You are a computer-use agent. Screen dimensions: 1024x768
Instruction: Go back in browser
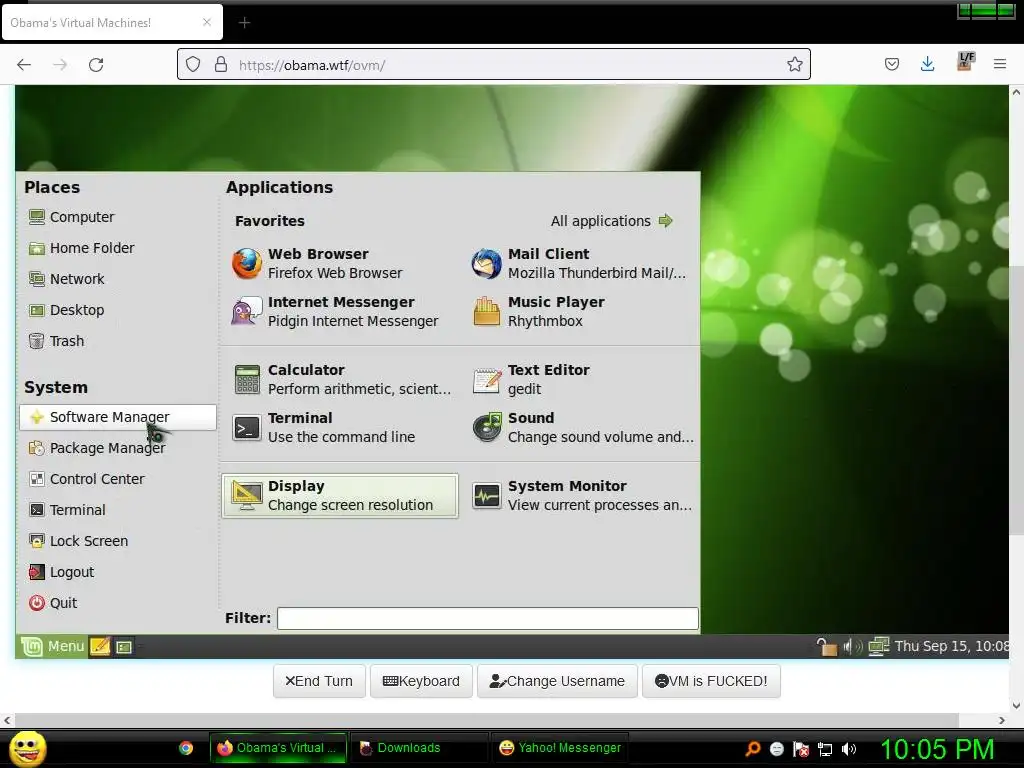click(24, 65)
